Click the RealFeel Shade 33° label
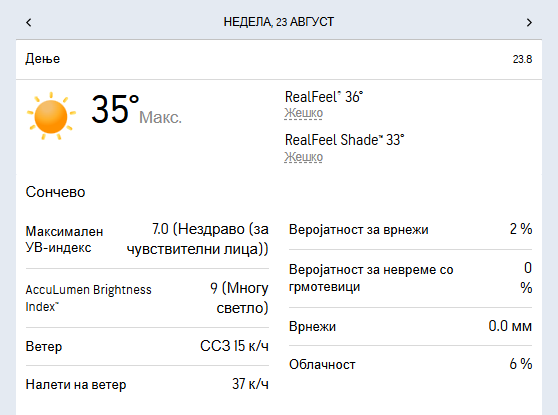The image size is (558, 415). (344, 140)
